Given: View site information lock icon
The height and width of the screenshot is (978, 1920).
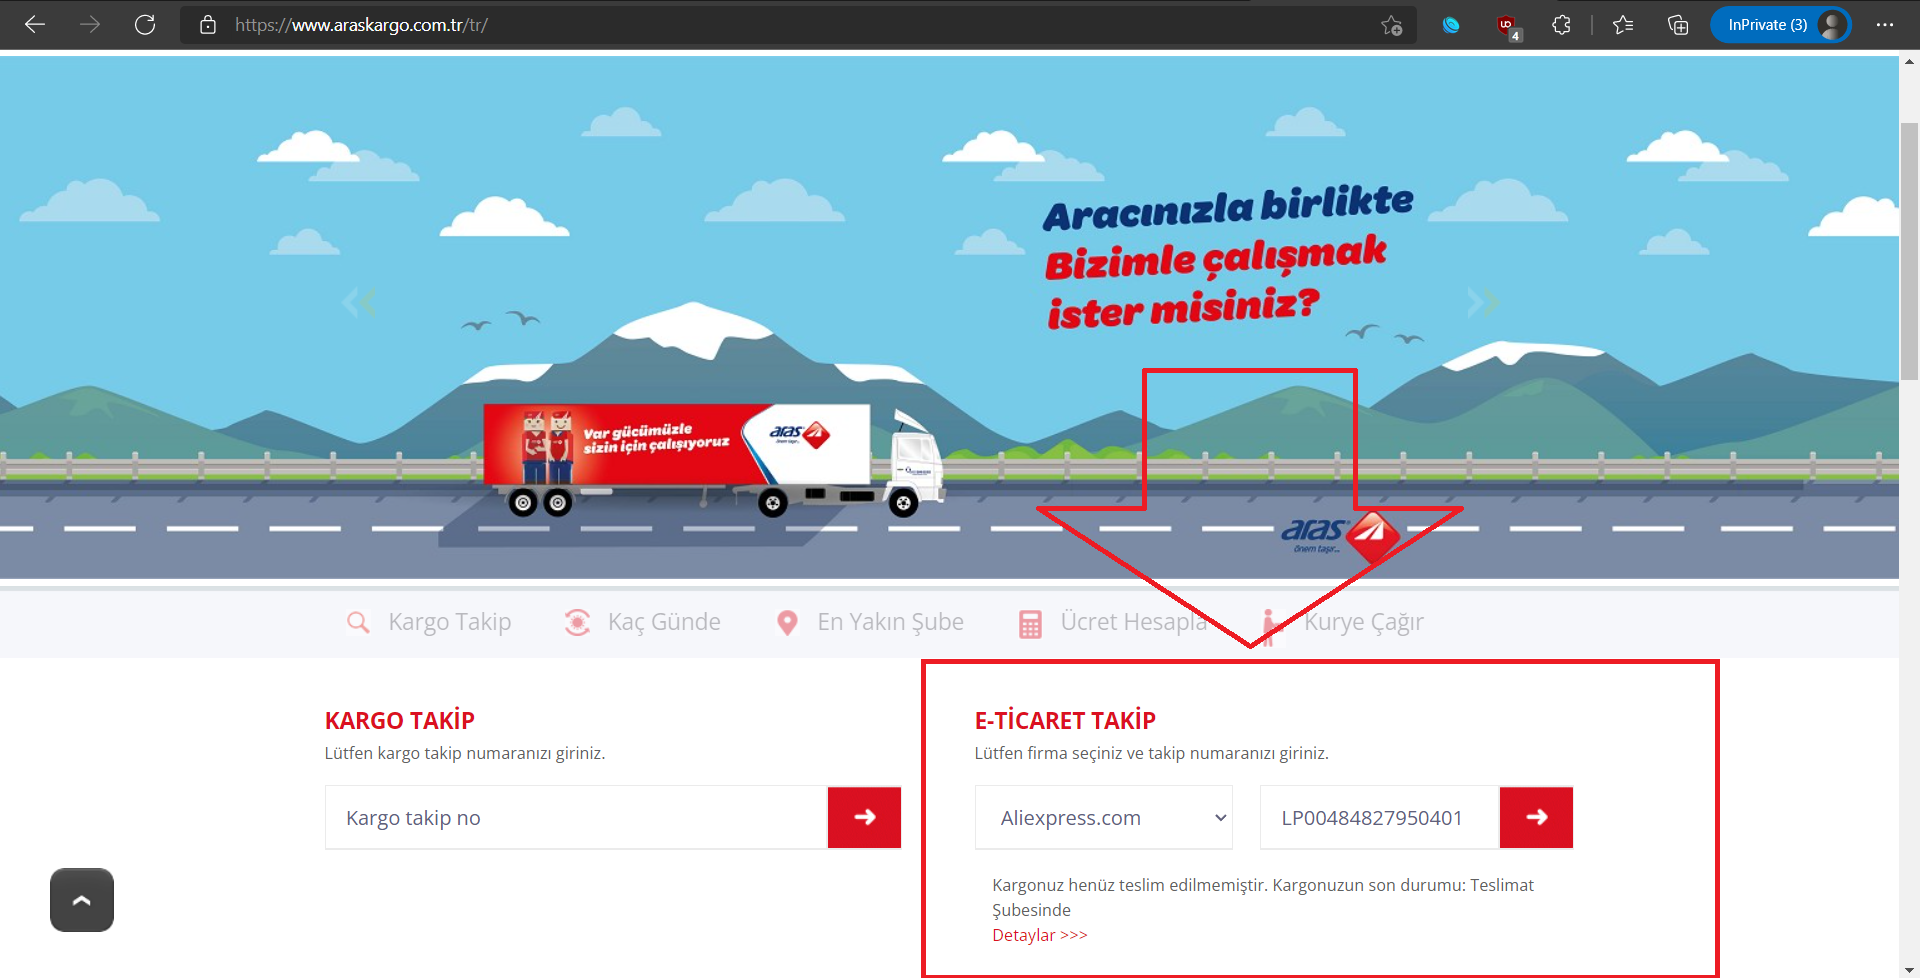Looking at the screenshot, I should [x=208, y=25].
